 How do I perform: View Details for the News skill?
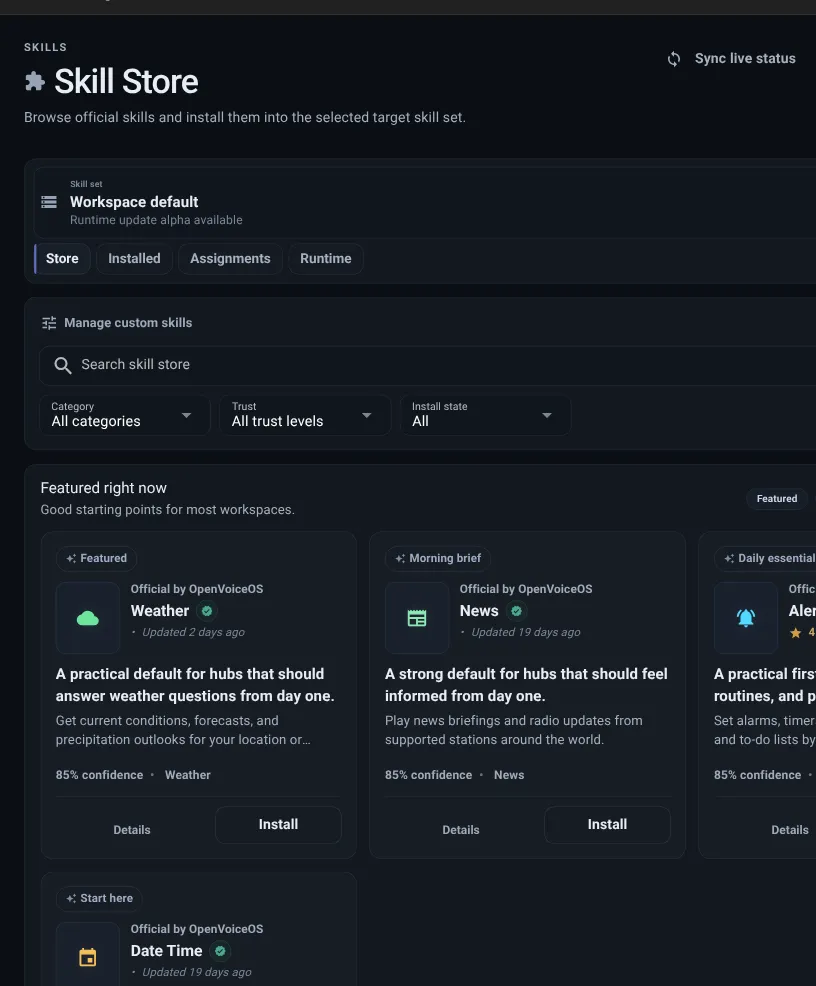point(461,829)
